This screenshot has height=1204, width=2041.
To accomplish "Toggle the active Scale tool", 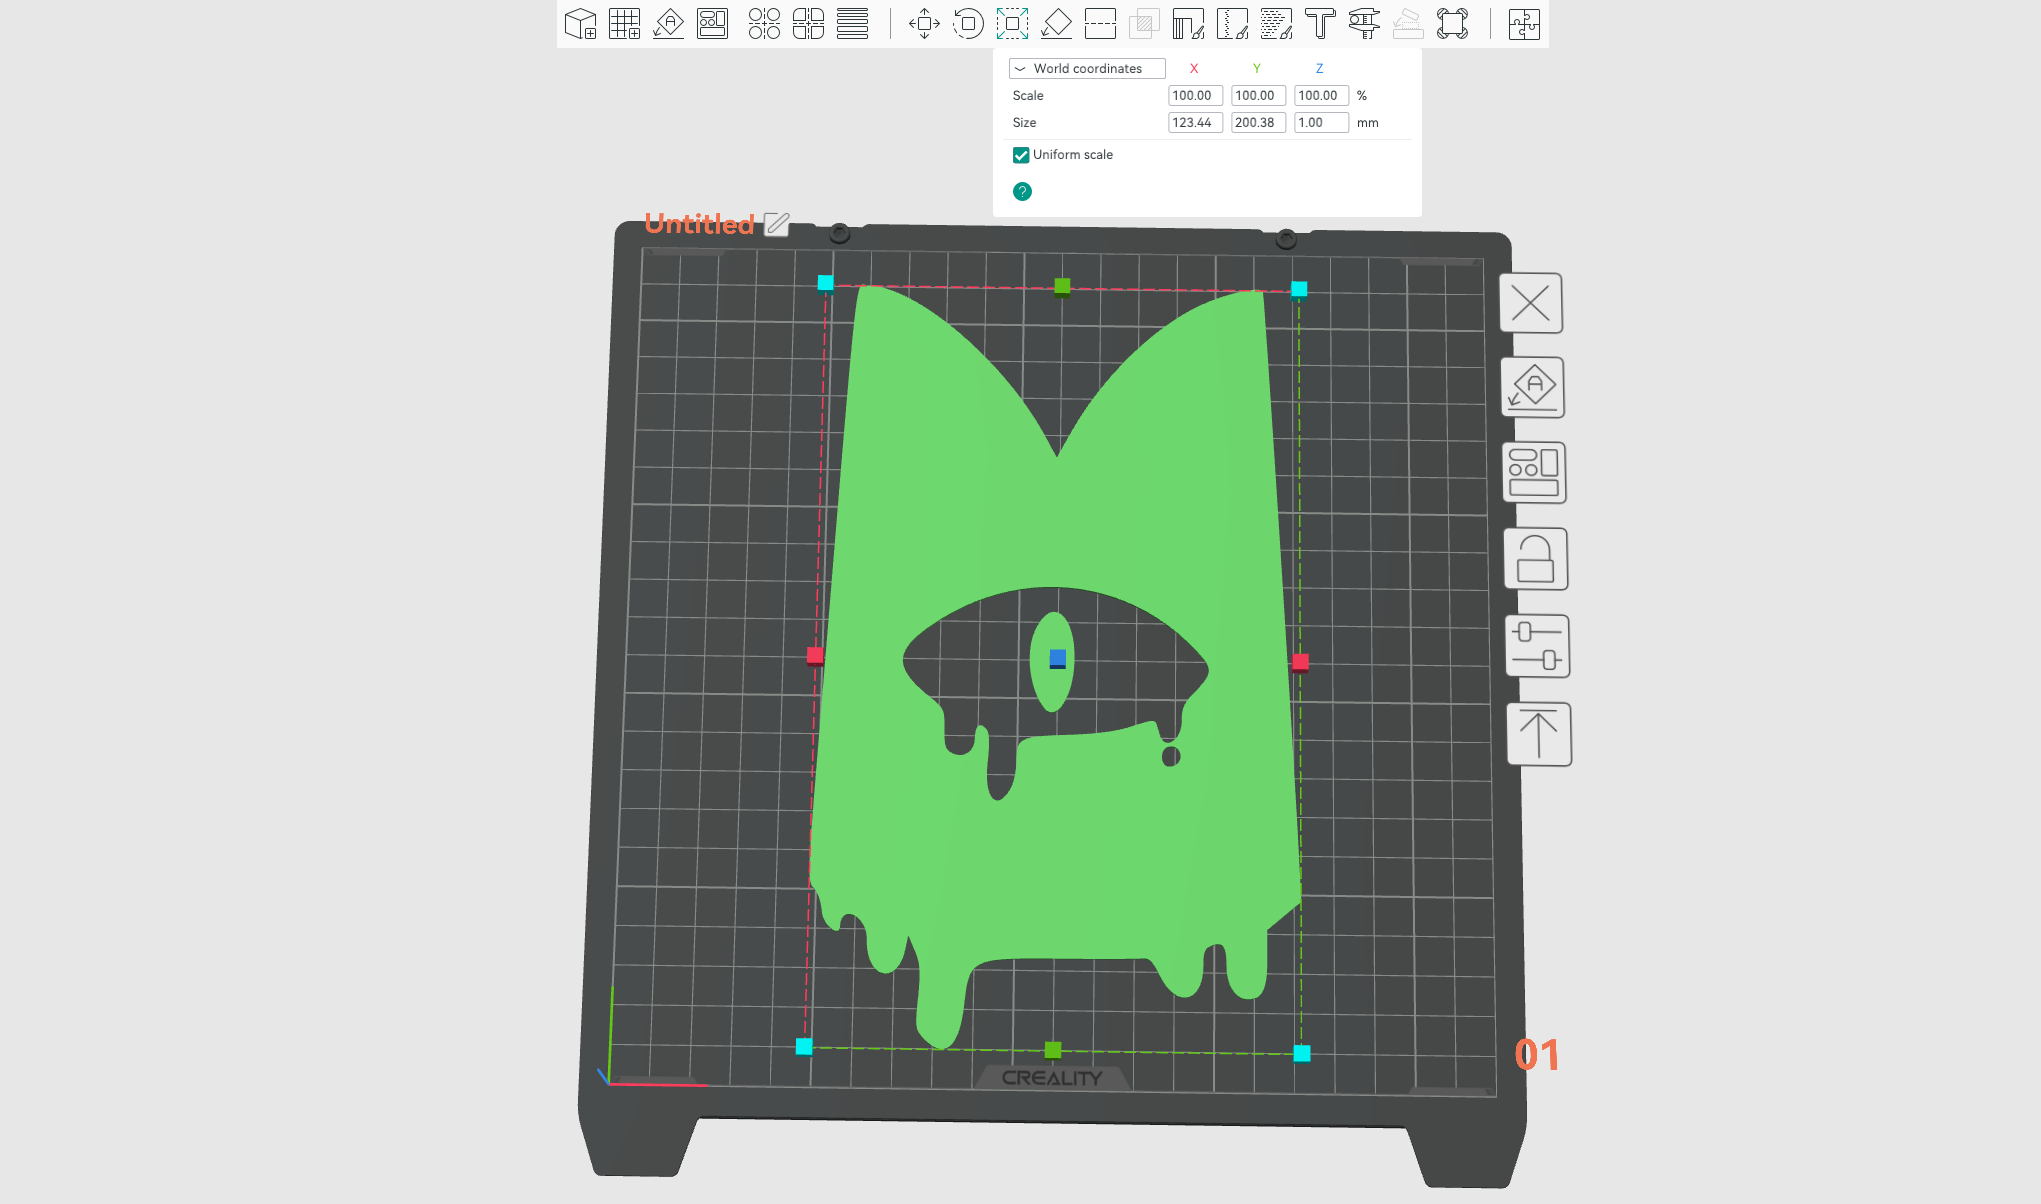I will 1012,24.
